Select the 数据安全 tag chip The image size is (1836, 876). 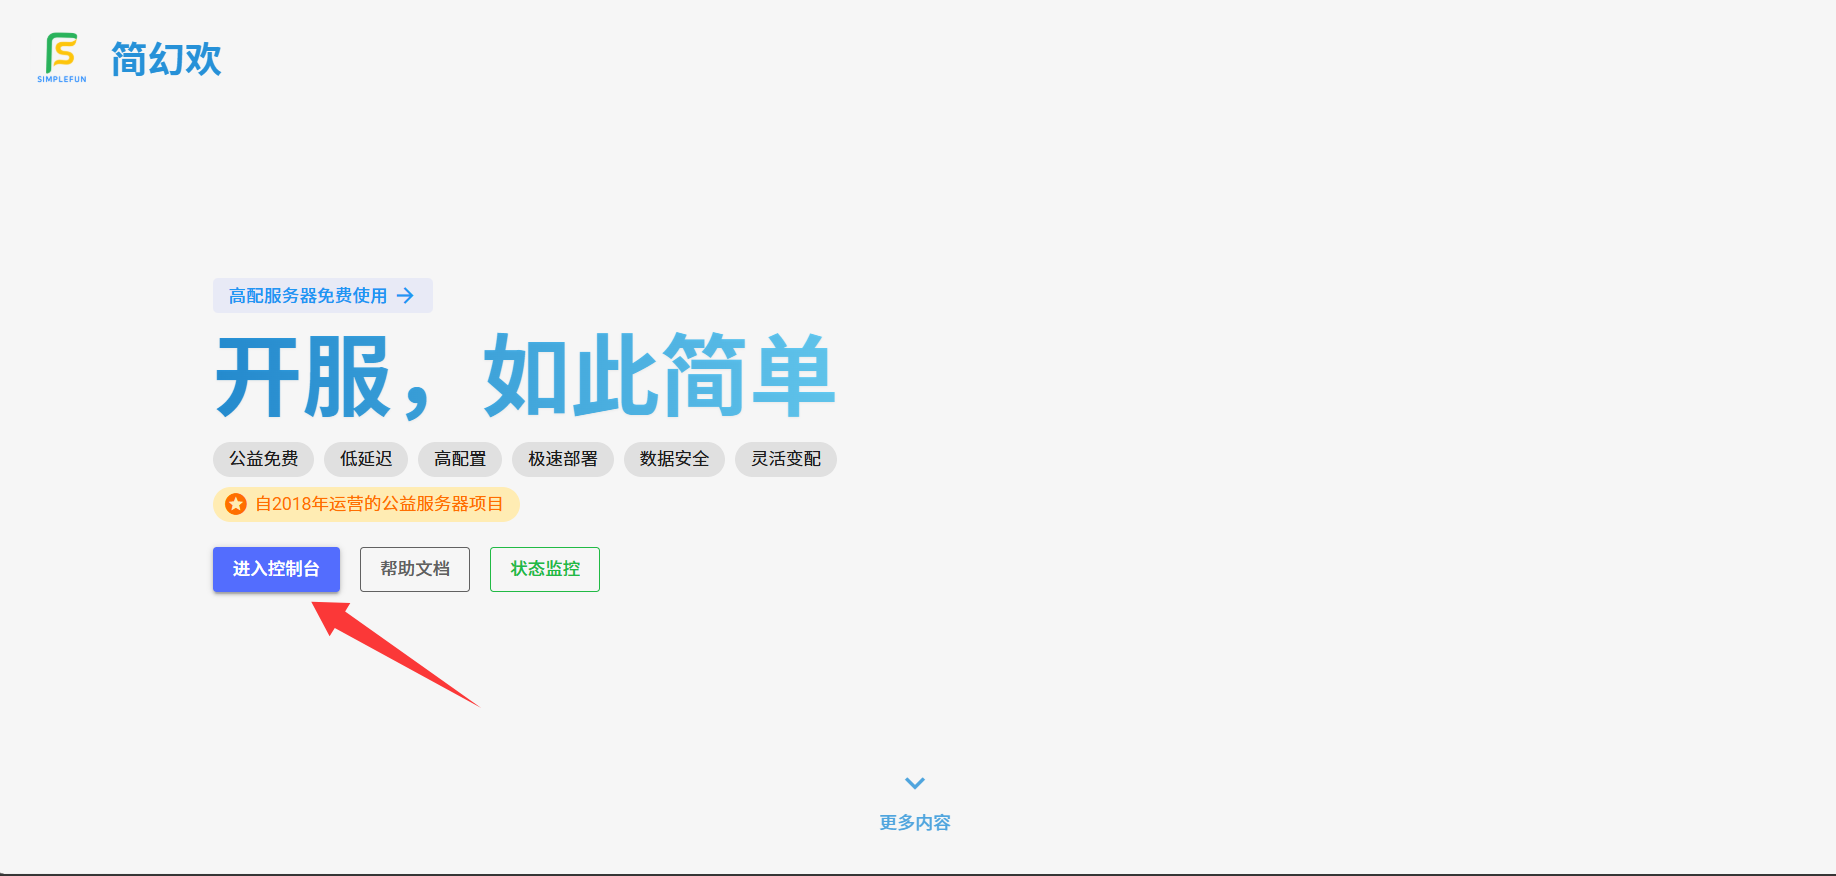[674, 459]
